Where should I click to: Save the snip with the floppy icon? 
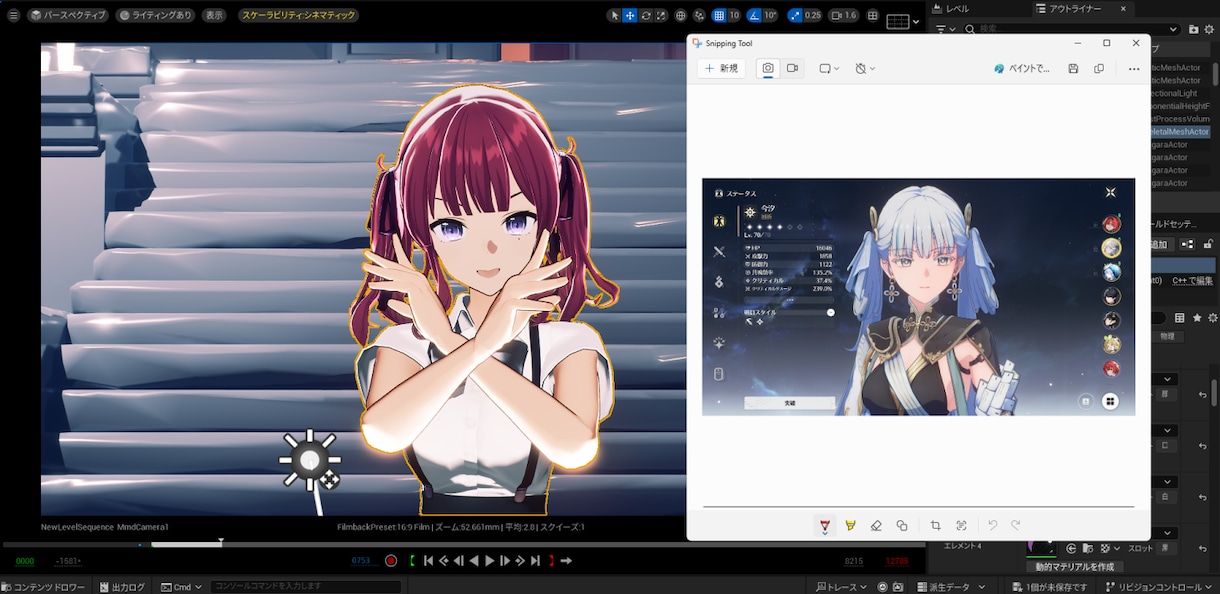(1073, 68)
